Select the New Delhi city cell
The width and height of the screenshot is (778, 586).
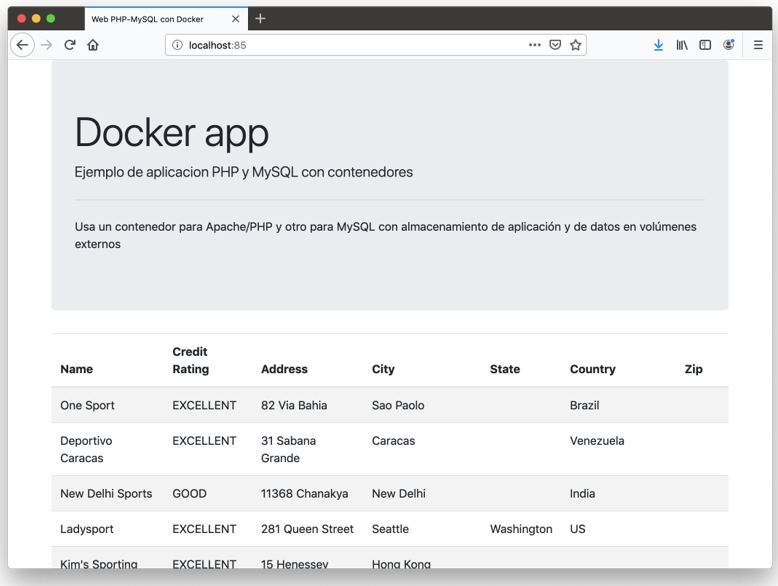click(398, 494)
